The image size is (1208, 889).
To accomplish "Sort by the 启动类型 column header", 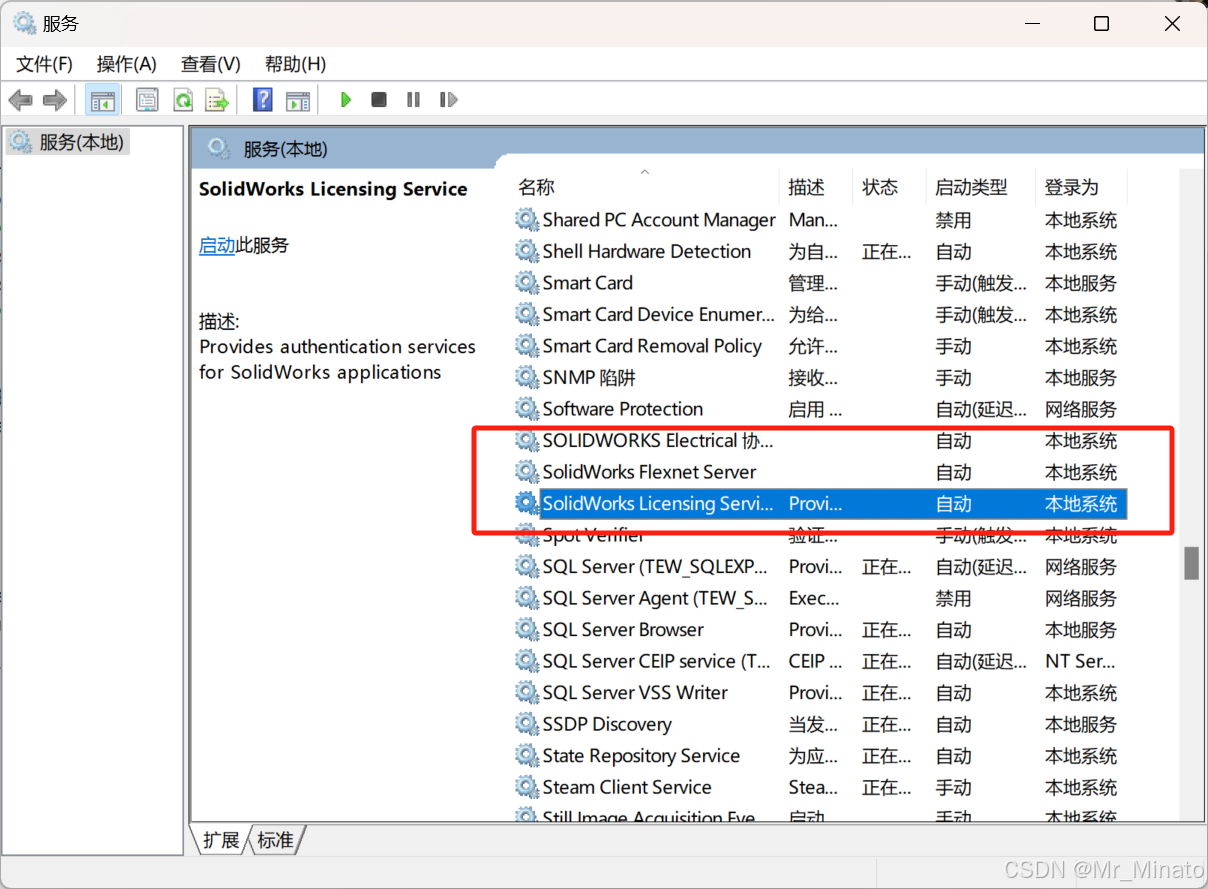I will [x=980, y=187].
